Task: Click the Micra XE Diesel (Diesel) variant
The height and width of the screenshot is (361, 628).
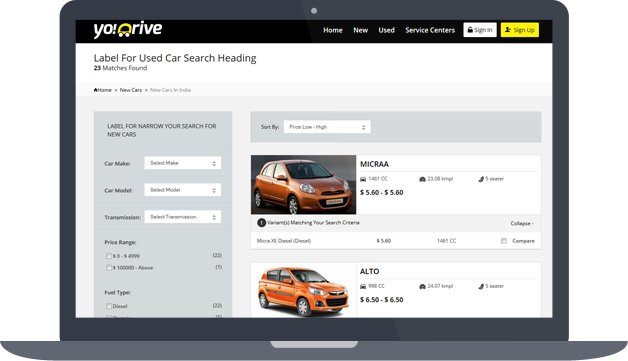Action: (284, 241)
